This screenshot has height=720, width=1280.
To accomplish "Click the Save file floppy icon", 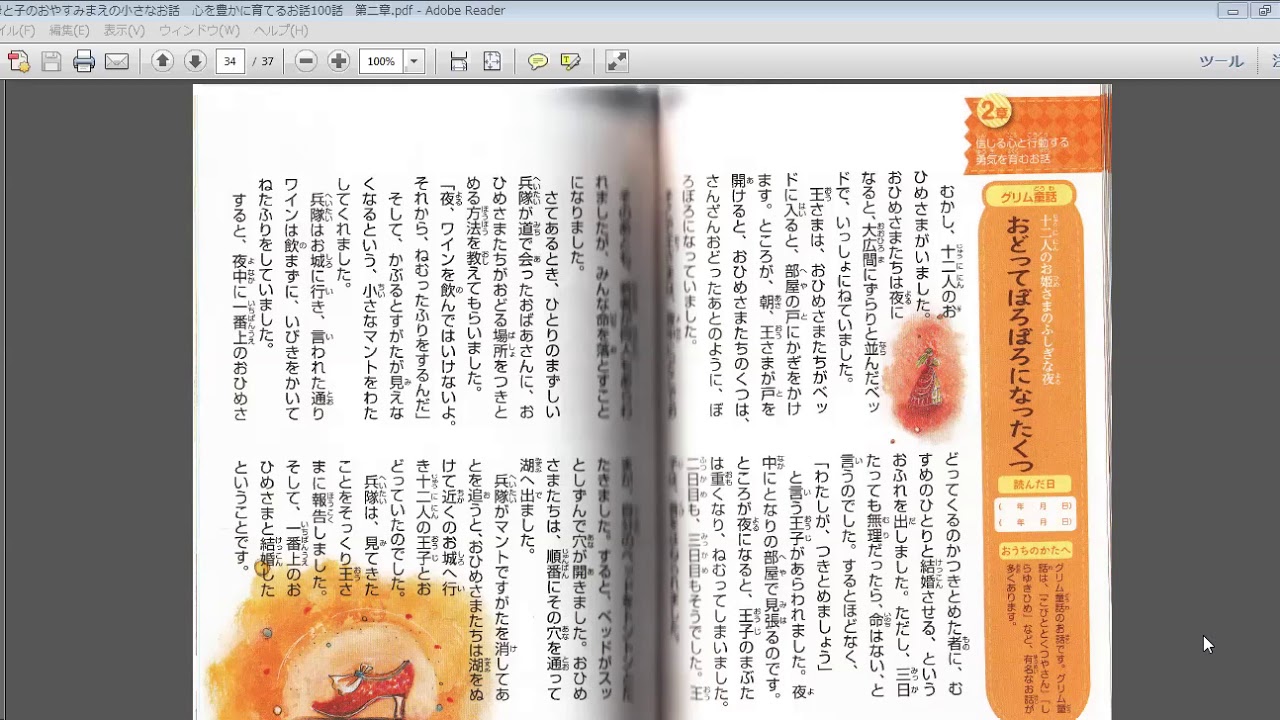I will (51, 62).
